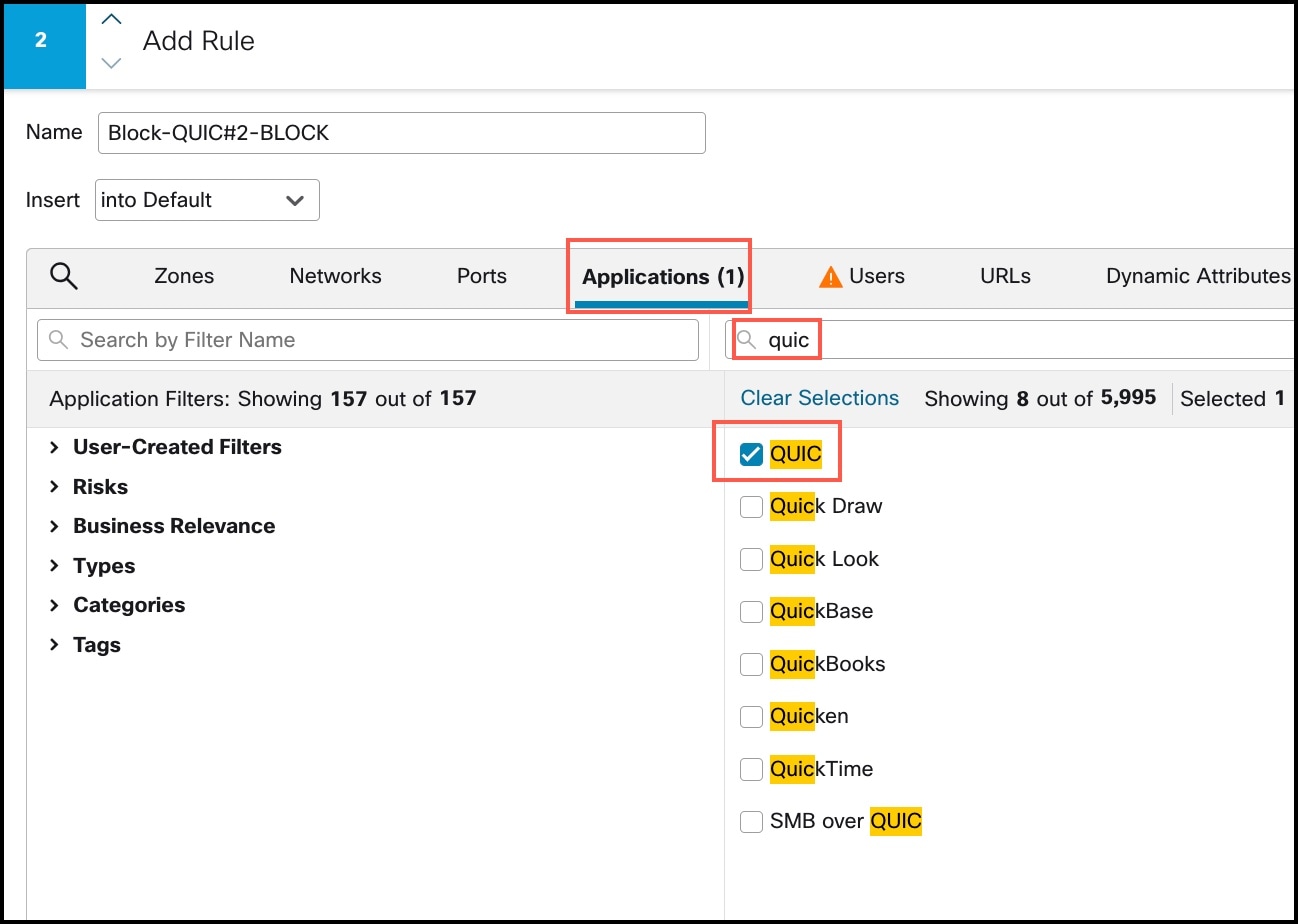The height and width of the screenshot is (924, 1298).
Task: Click the magnifier in the quic search box
Action: [749, 339]
